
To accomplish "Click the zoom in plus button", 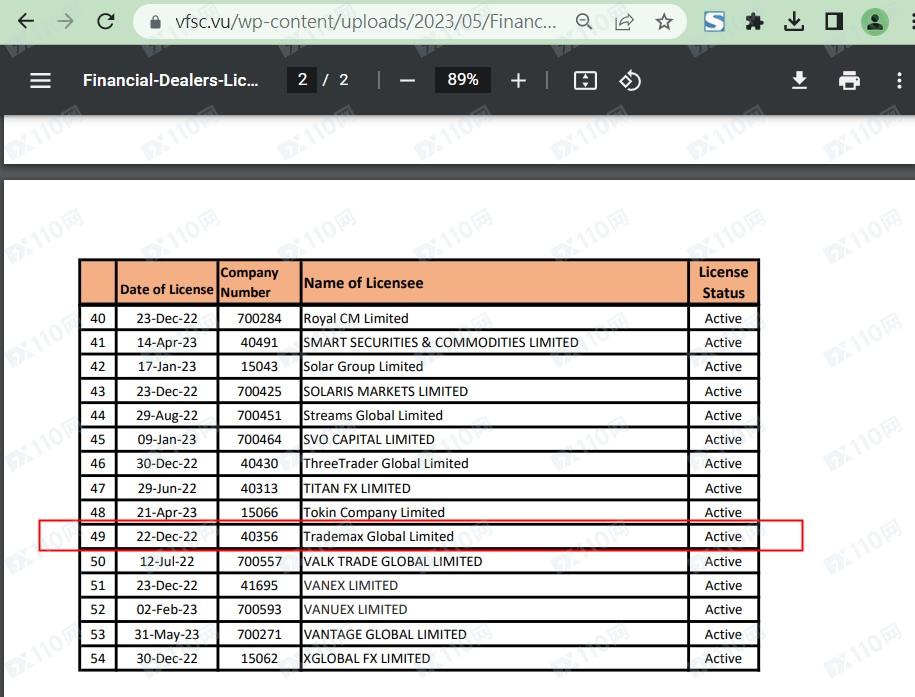I will [x=518, y=80].
